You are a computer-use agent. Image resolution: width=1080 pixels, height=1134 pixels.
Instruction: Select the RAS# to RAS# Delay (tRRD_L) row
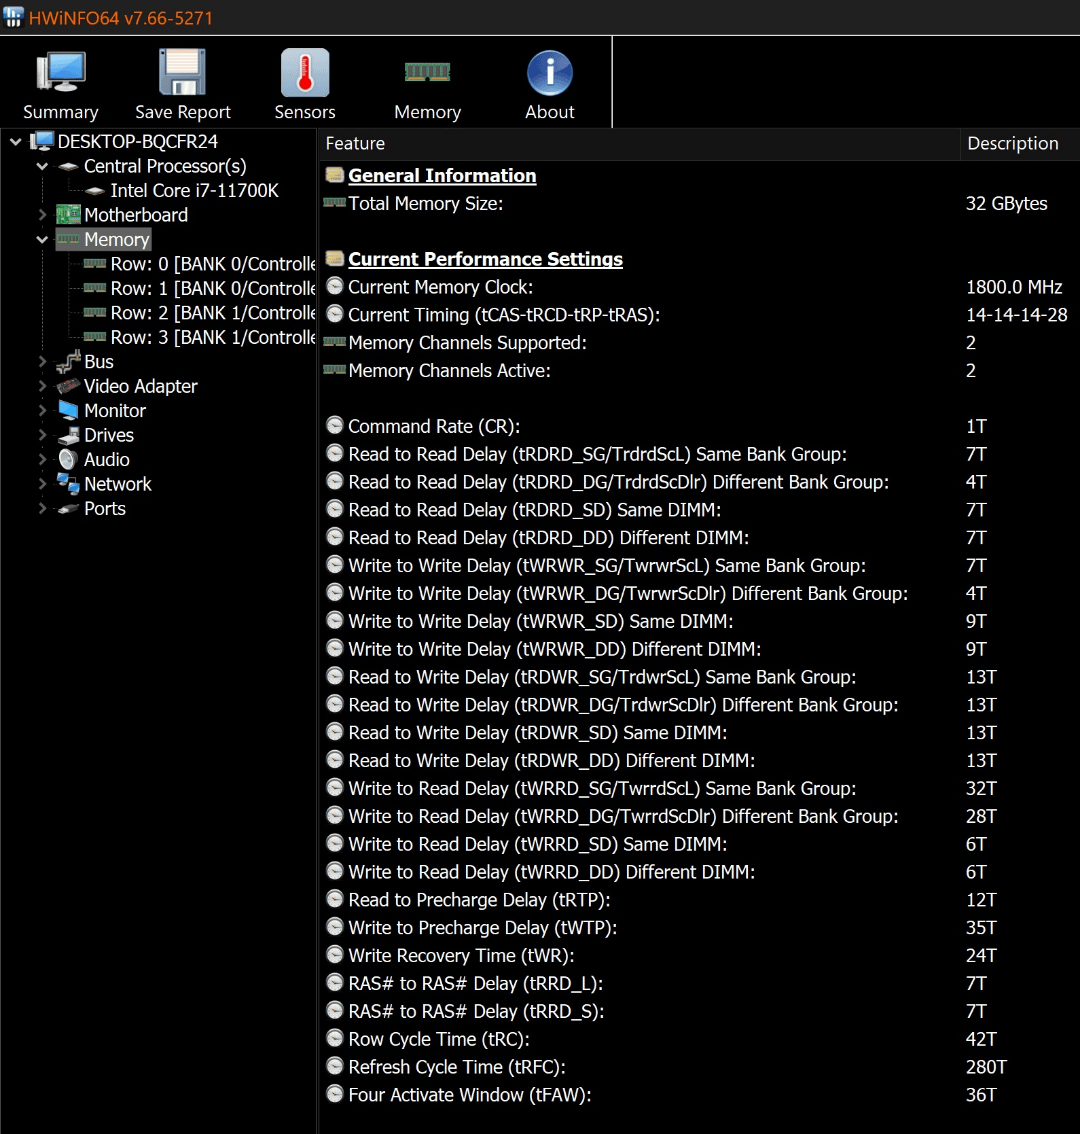[700, 984]
